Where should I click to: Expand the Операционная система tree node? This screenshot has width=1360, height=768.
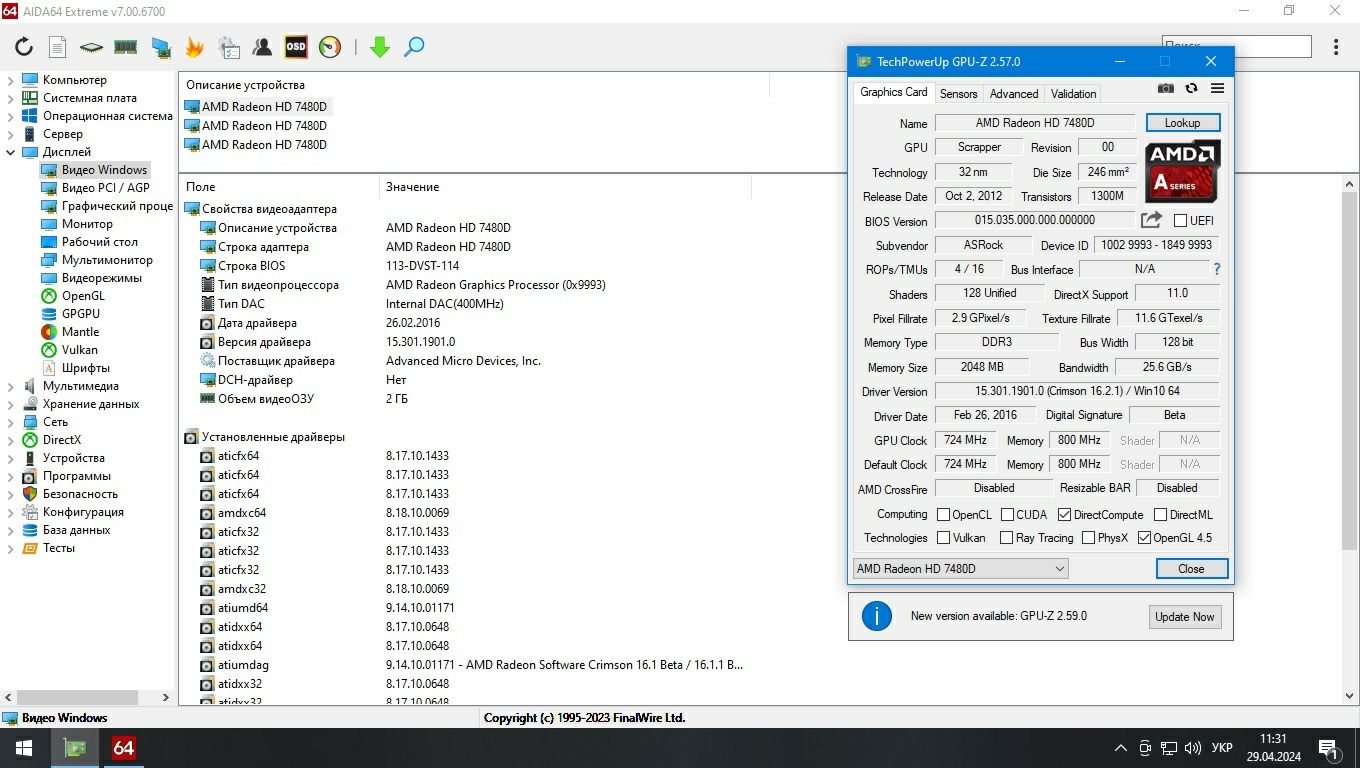click(11, 116)
